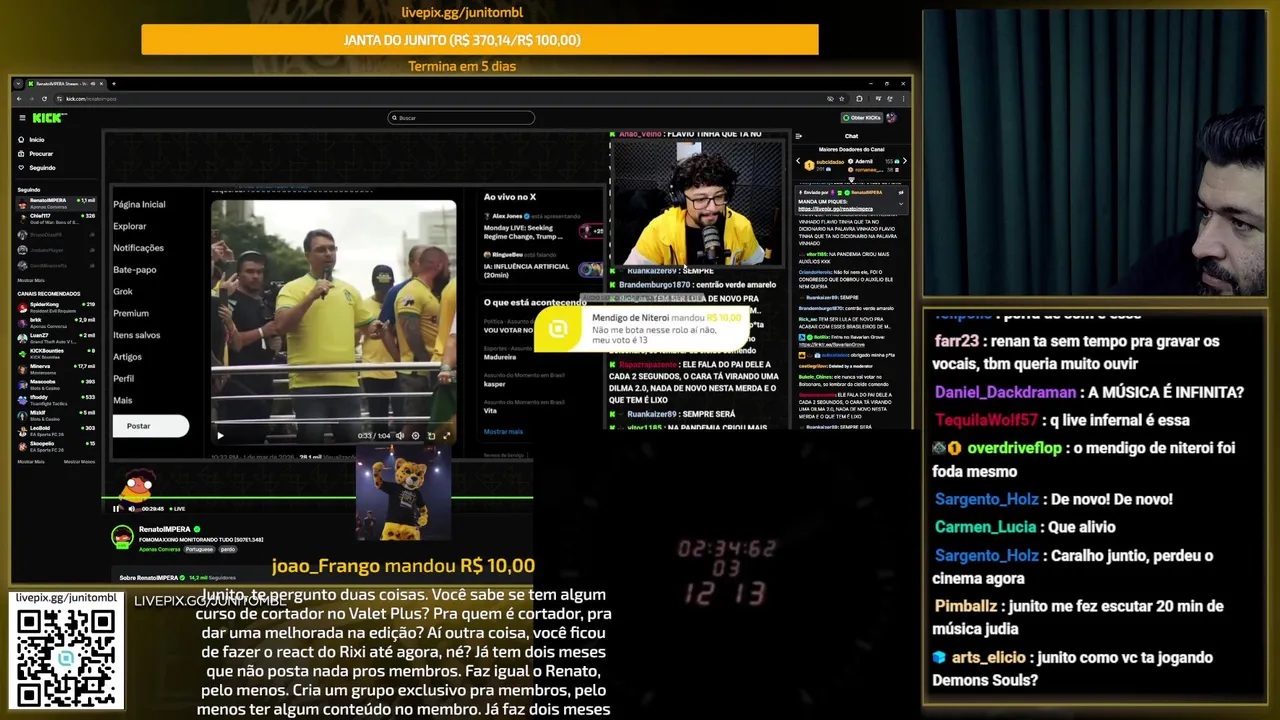Click Mostrar mais under trending topics
The image size is (1280, 720).
tap(503, 432)
